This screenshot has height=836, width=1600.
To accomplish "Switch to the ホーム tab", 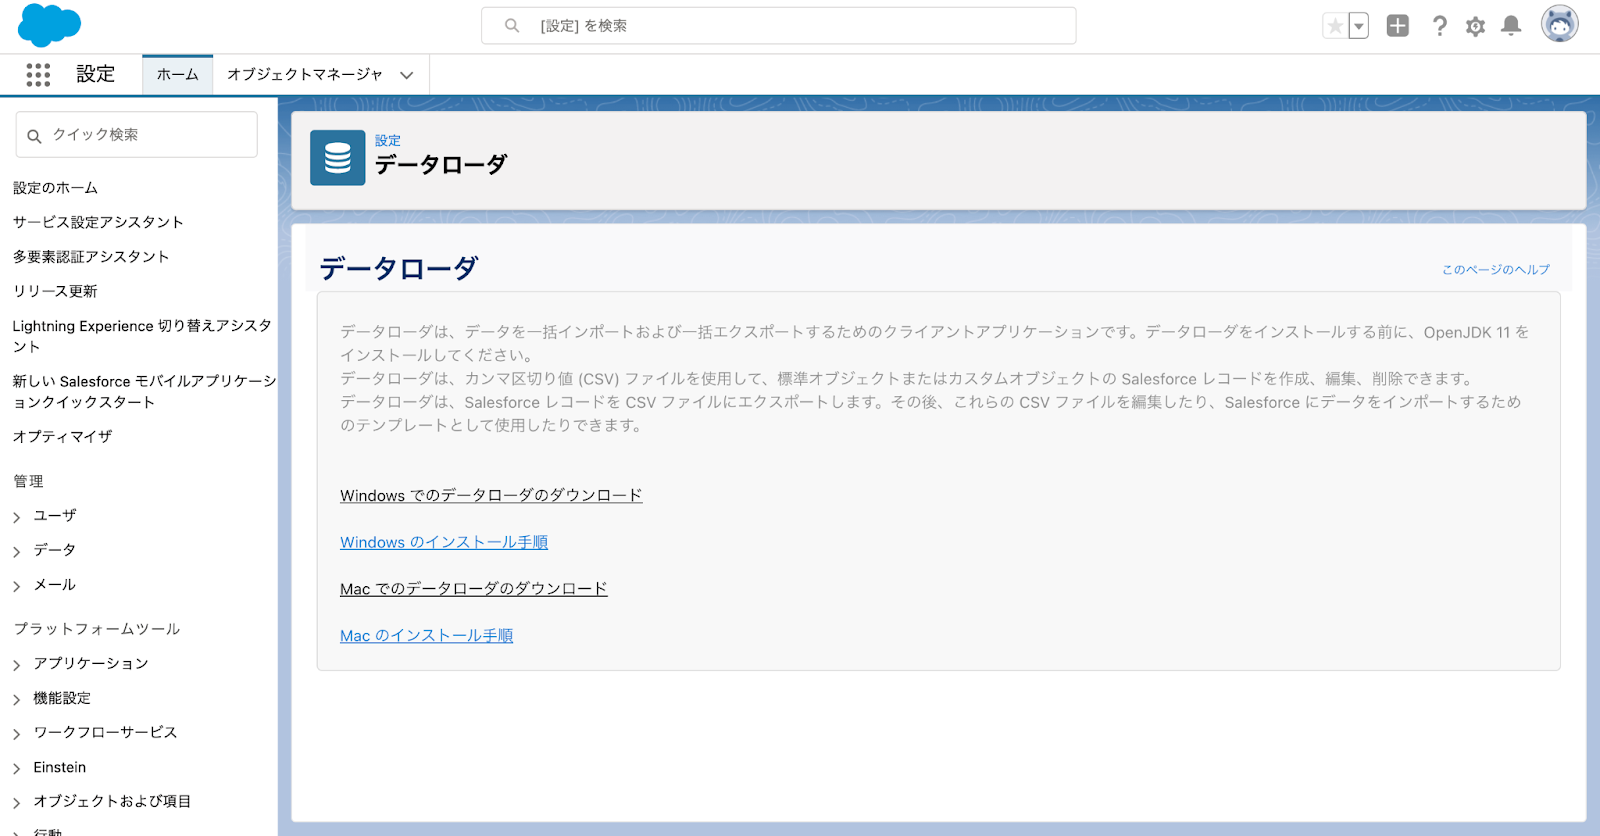I will (178, 75).
